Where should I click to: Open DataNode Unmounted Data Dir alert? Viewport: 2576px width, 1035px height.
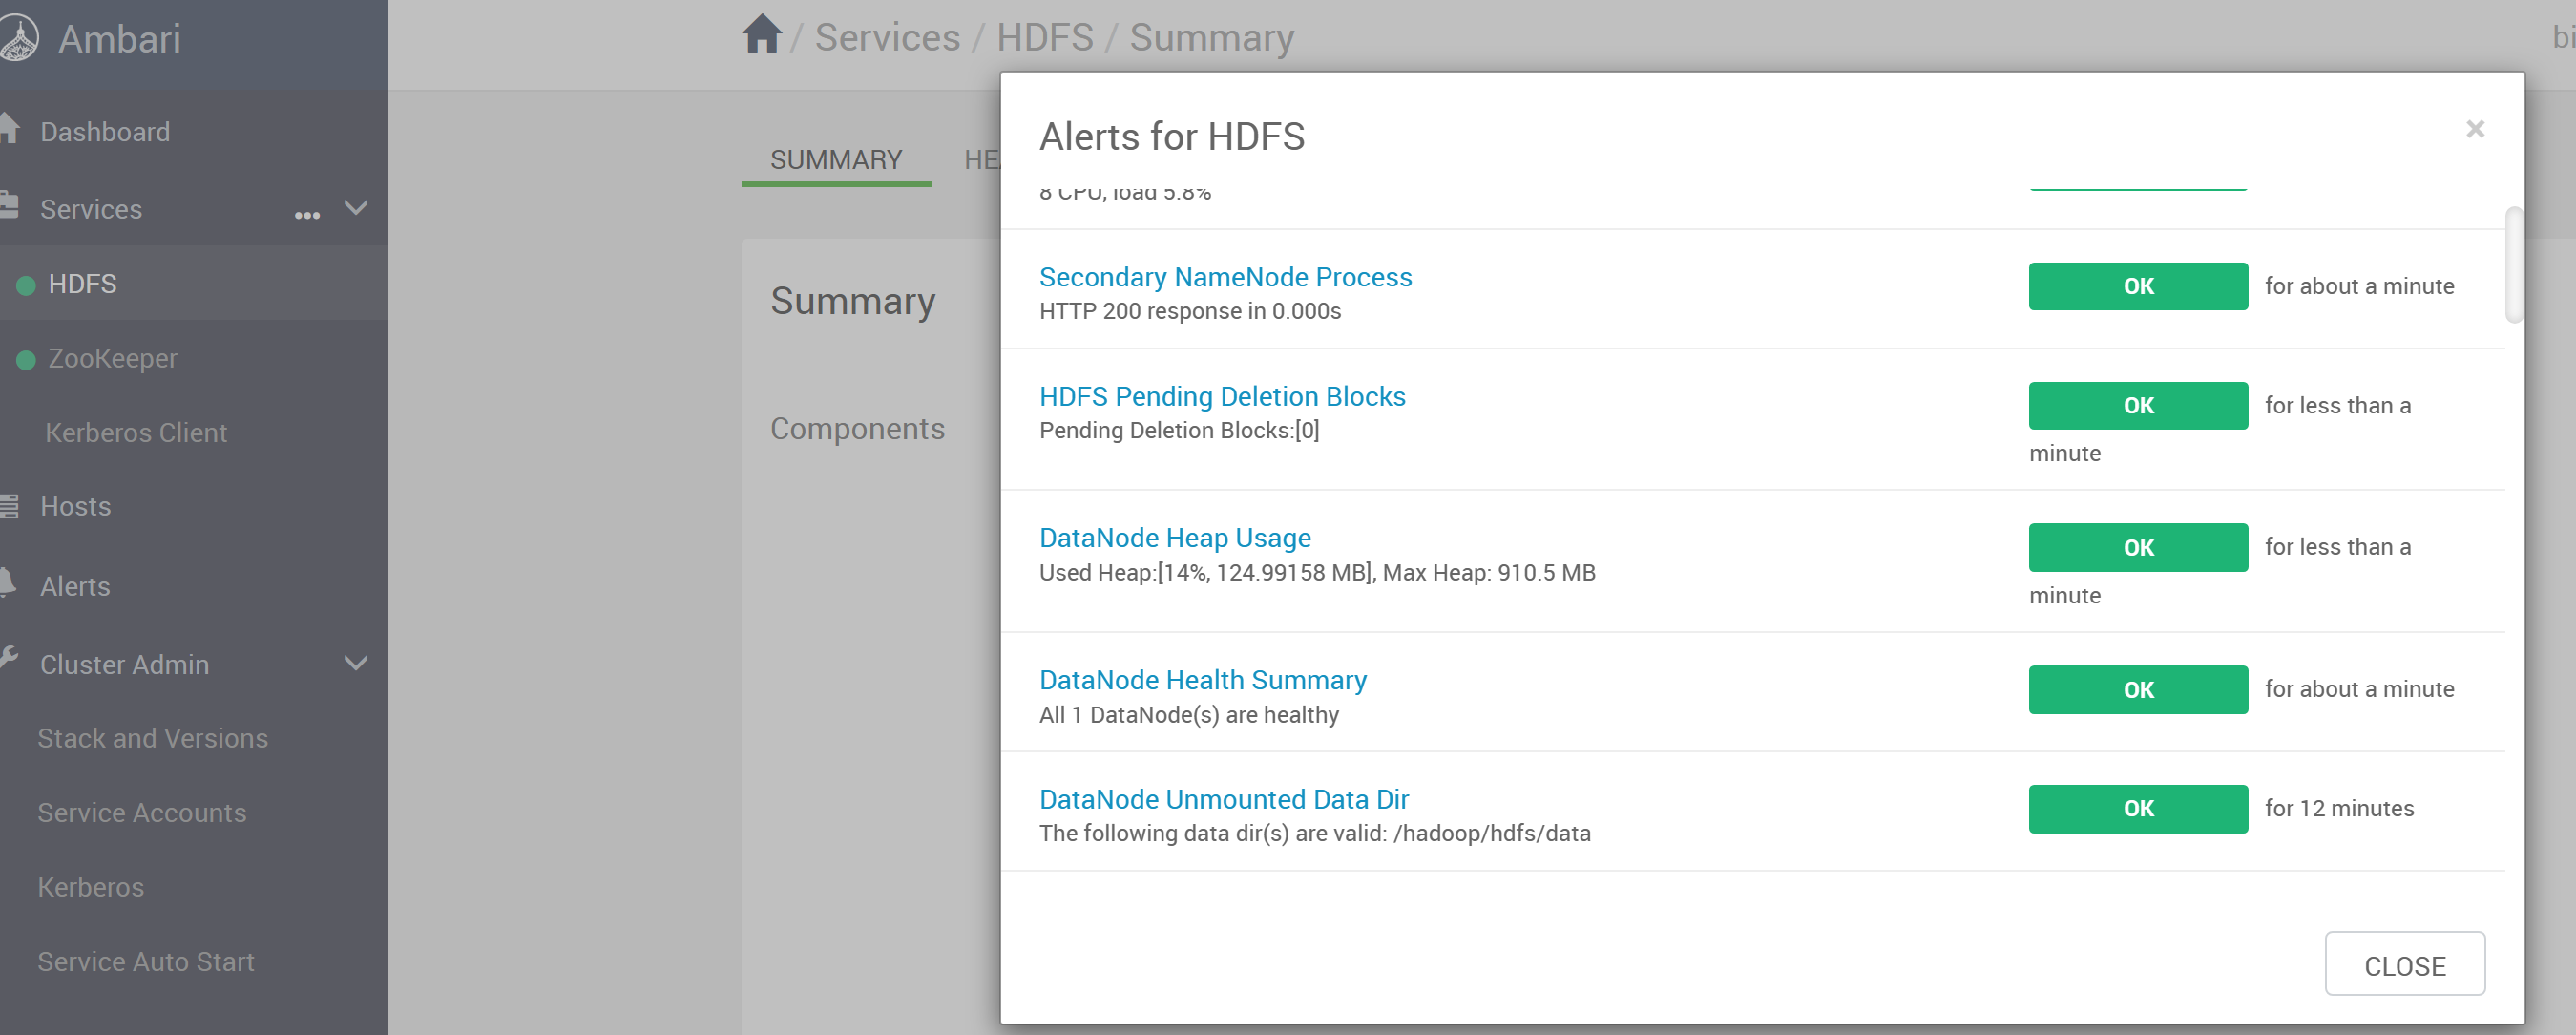1223,799
